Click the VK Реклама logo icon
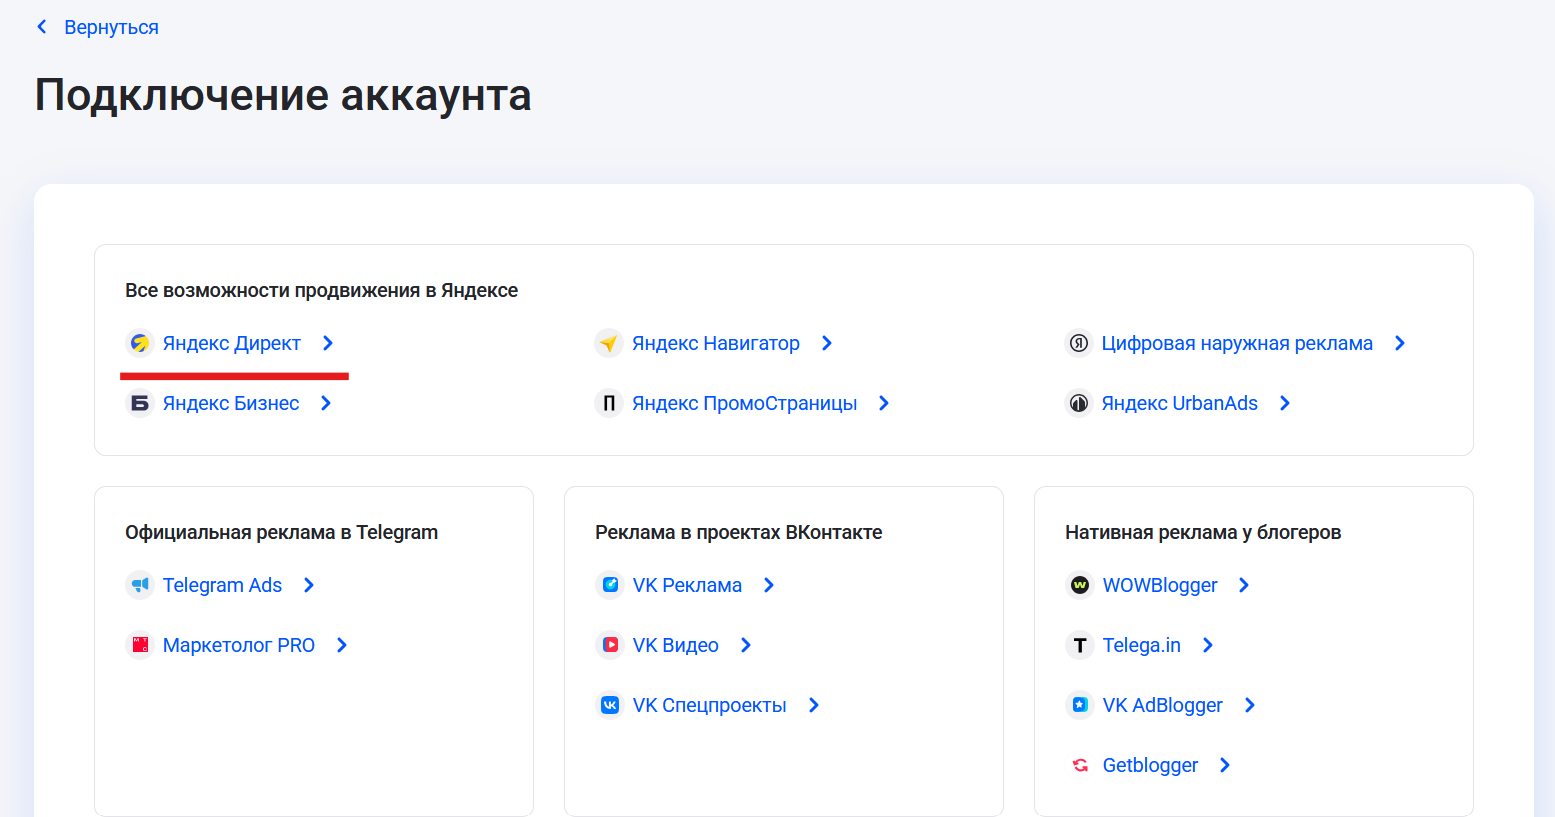The width and height of the screenshot is (1555, 817). 610,585
